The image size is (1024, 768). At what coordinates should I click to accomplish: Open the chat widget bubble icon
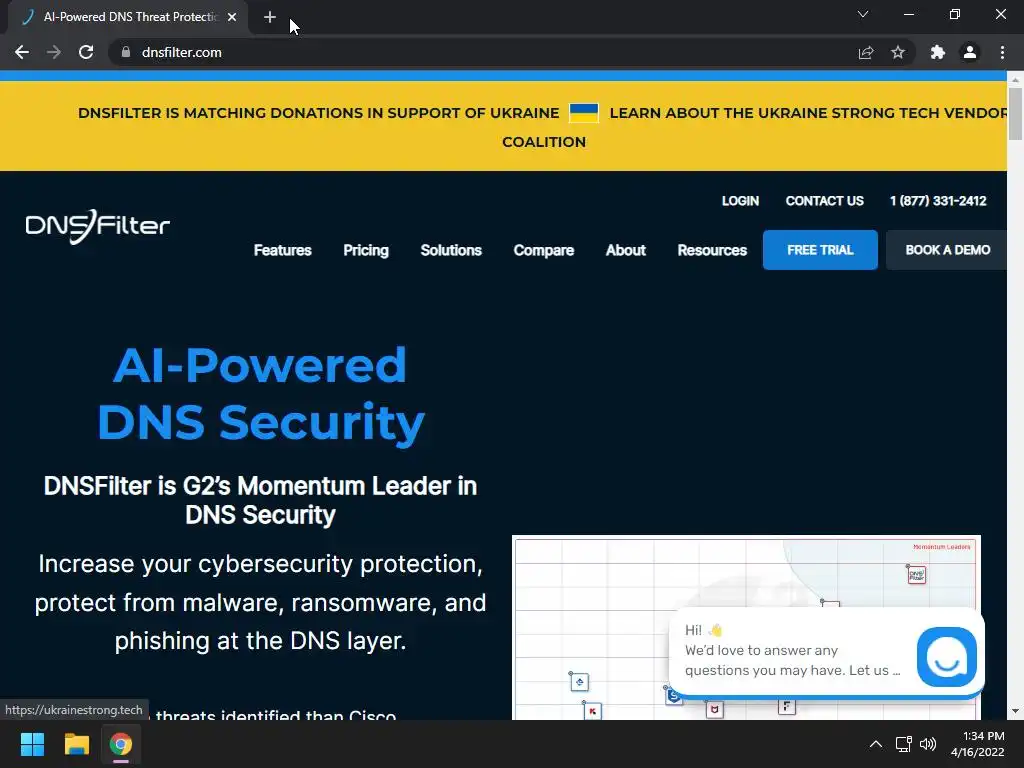tap(946, 657)
